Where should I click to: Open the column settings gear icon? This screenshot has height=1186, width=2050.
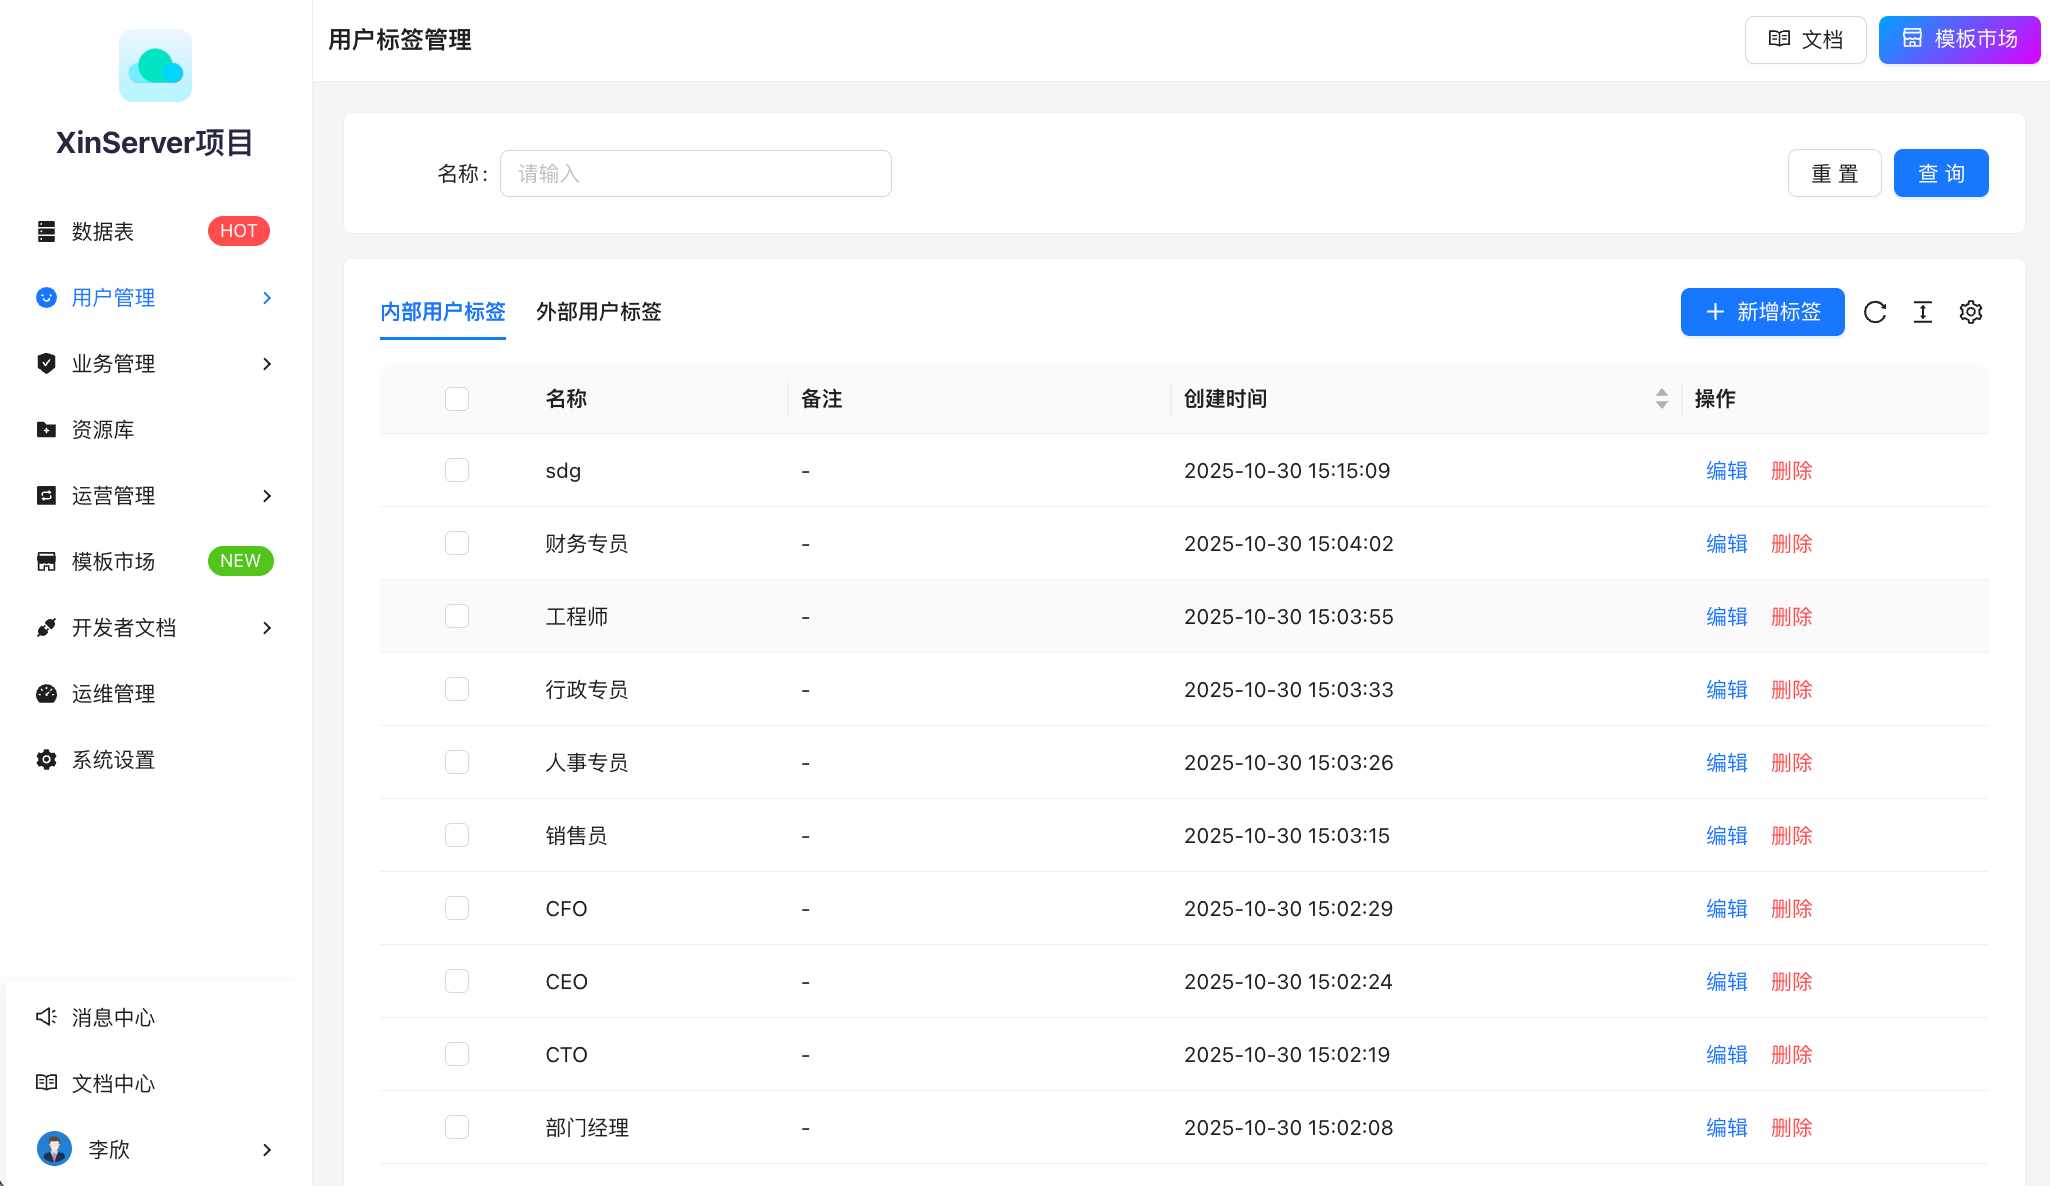[x=1971, y=312]
